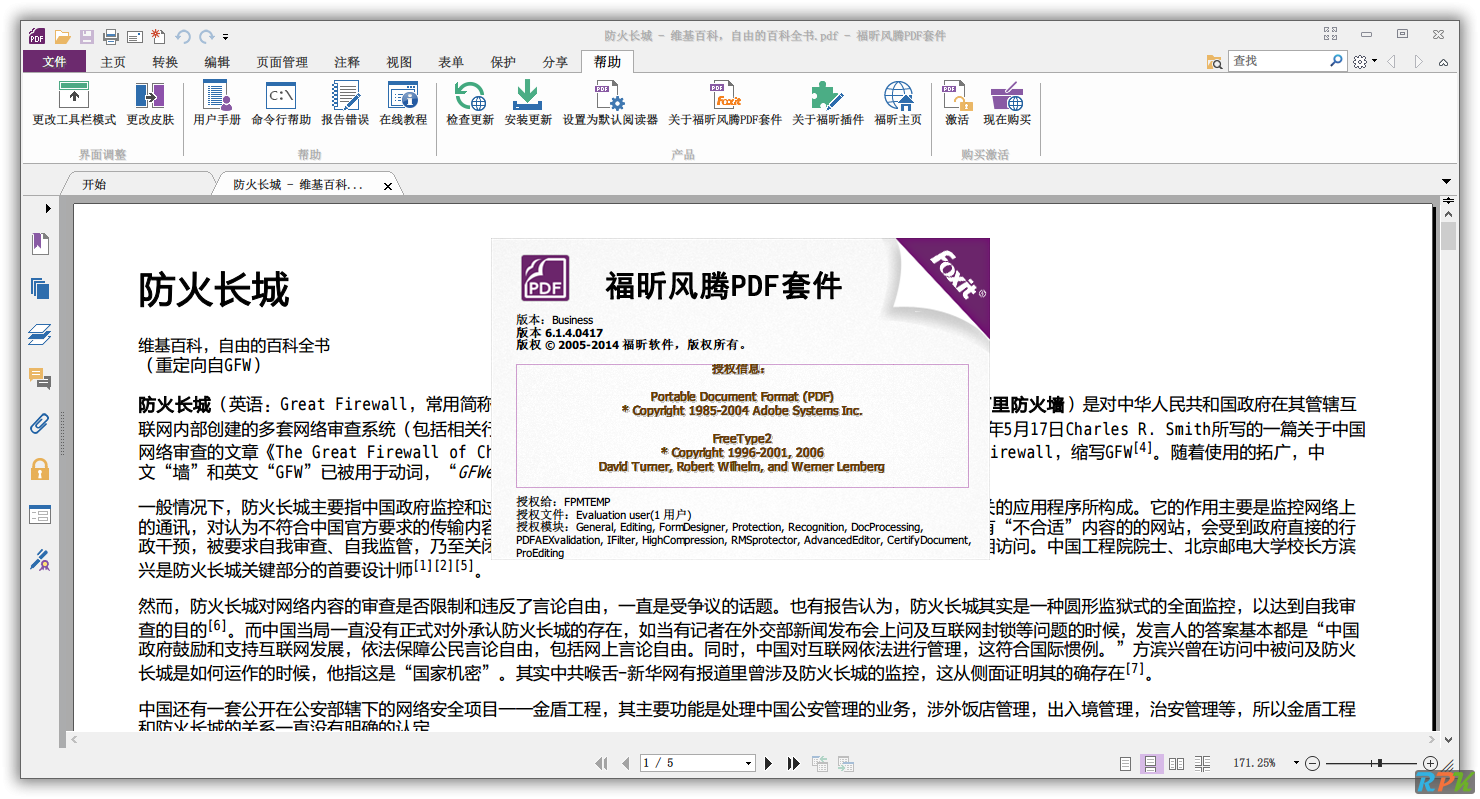Switch to the 编辑 ribbon tab
The image size is (1480, 799).
click(x=217, y=62)
